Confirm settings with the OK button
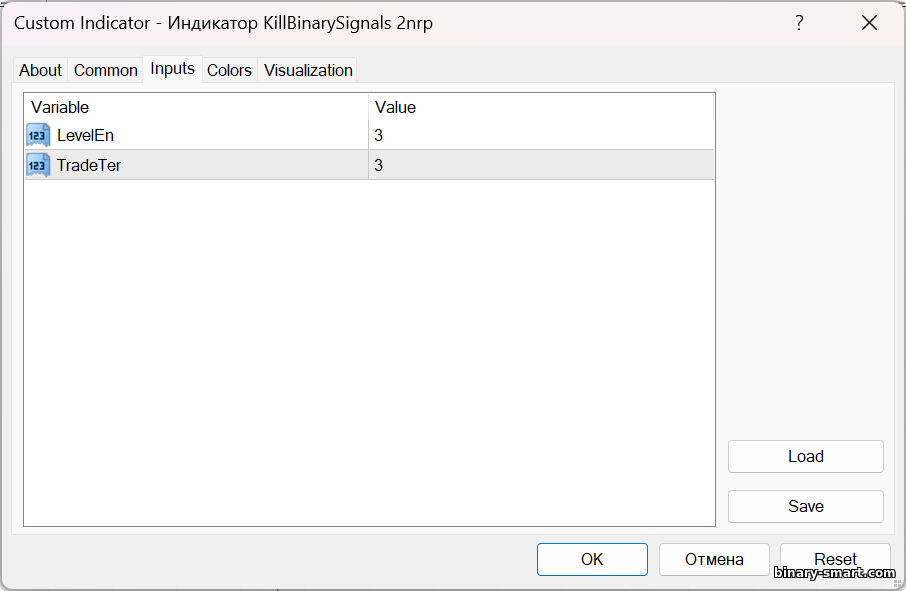Image resolution: width=906 pixels, height=591 pixels. [592, 559]
